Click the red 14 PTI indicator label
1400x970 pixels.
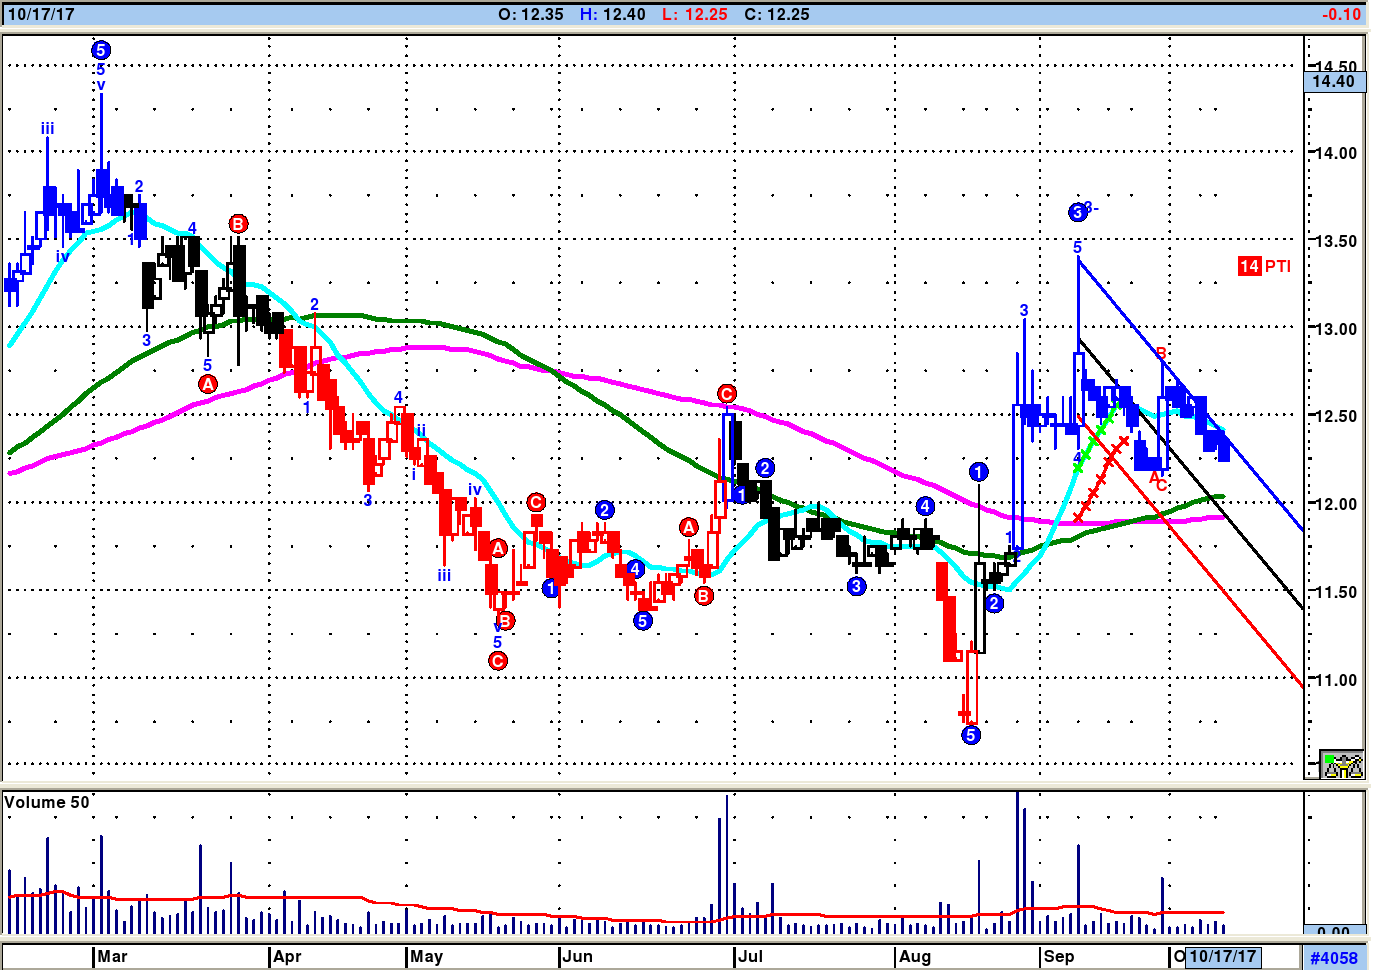pos(1264,266)
